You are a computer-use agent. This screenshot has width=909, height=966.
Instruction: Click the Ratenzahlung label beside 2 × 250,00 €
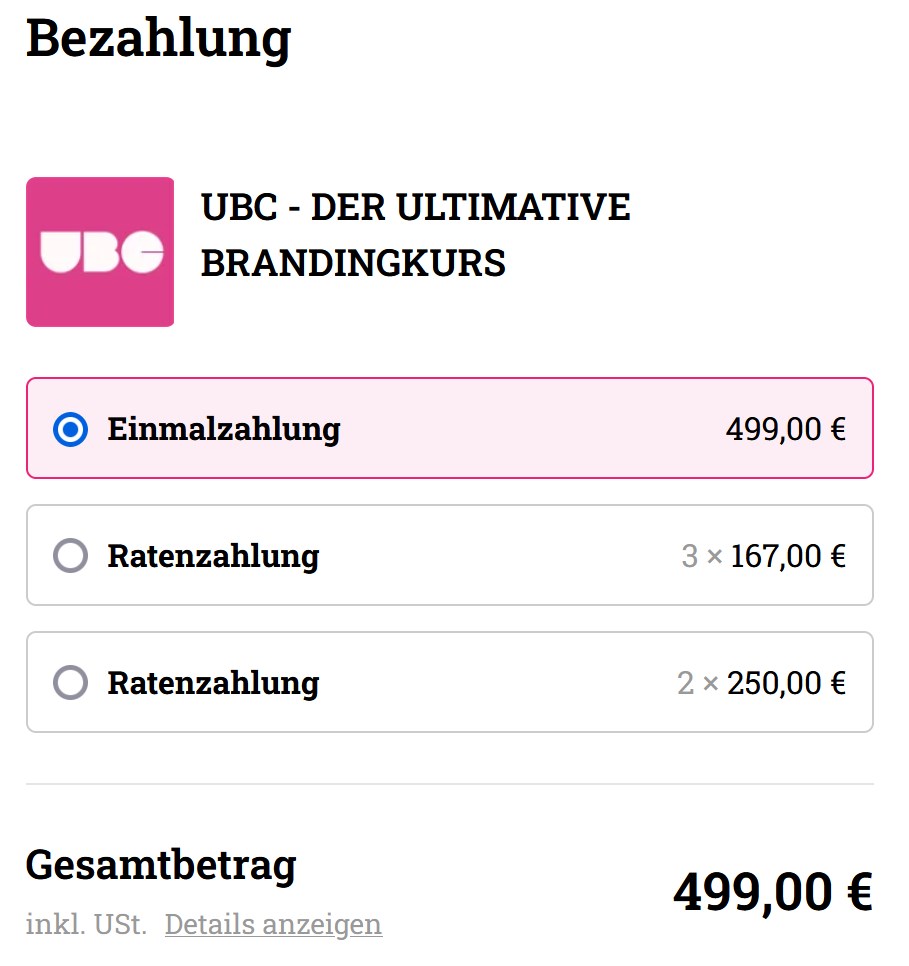pos(213,684)
